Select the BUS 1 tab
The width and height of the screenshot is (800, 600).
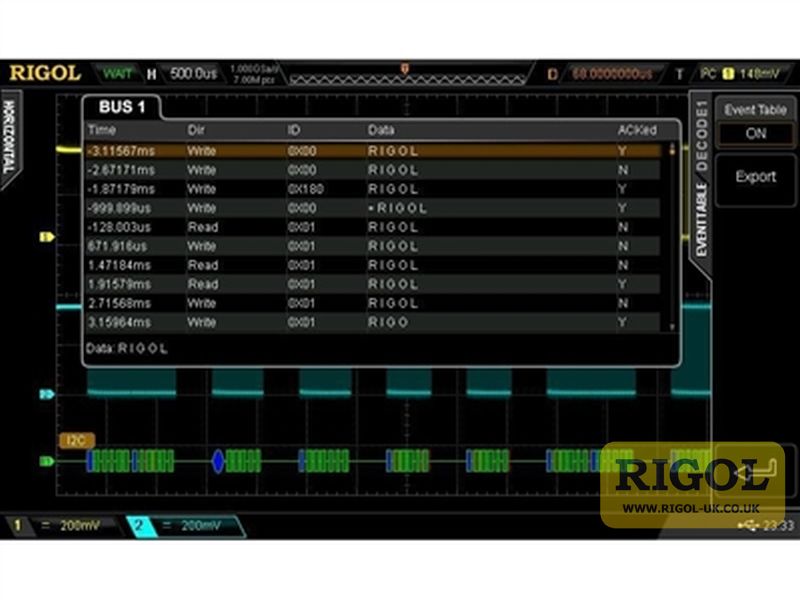(121, 107)
